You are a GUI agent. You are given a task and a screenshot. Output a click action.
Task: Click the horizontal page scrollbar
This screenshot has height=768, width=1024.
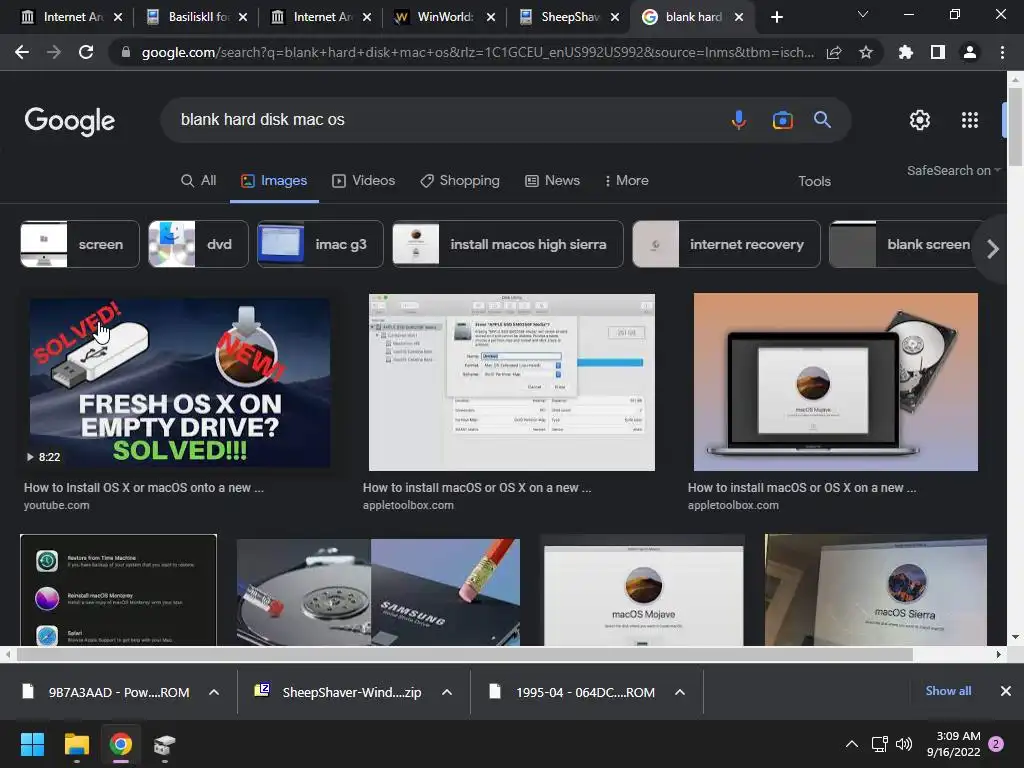[x=465, y=654]
